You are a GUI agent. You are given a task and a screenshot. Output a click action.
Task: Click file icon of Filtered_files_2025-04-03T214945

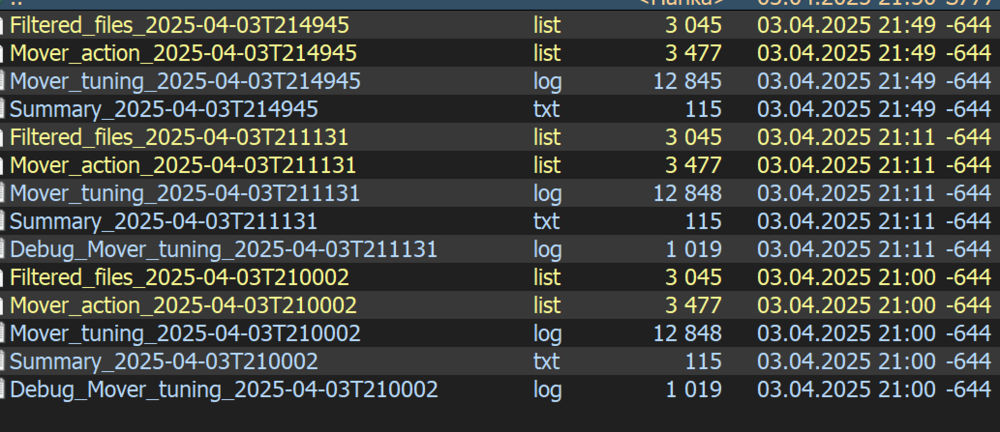3,26
